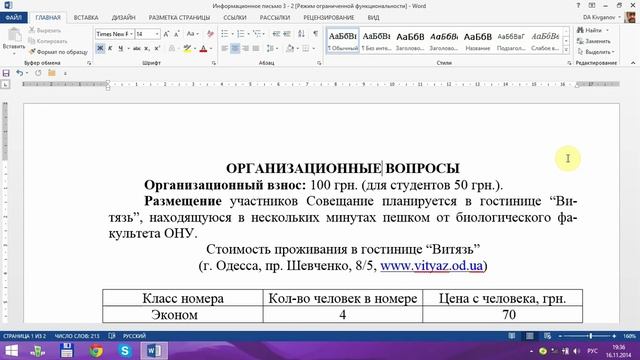
Task: Switch to the ВСТАВКА (Insert) tab
Action: (86, 18)
